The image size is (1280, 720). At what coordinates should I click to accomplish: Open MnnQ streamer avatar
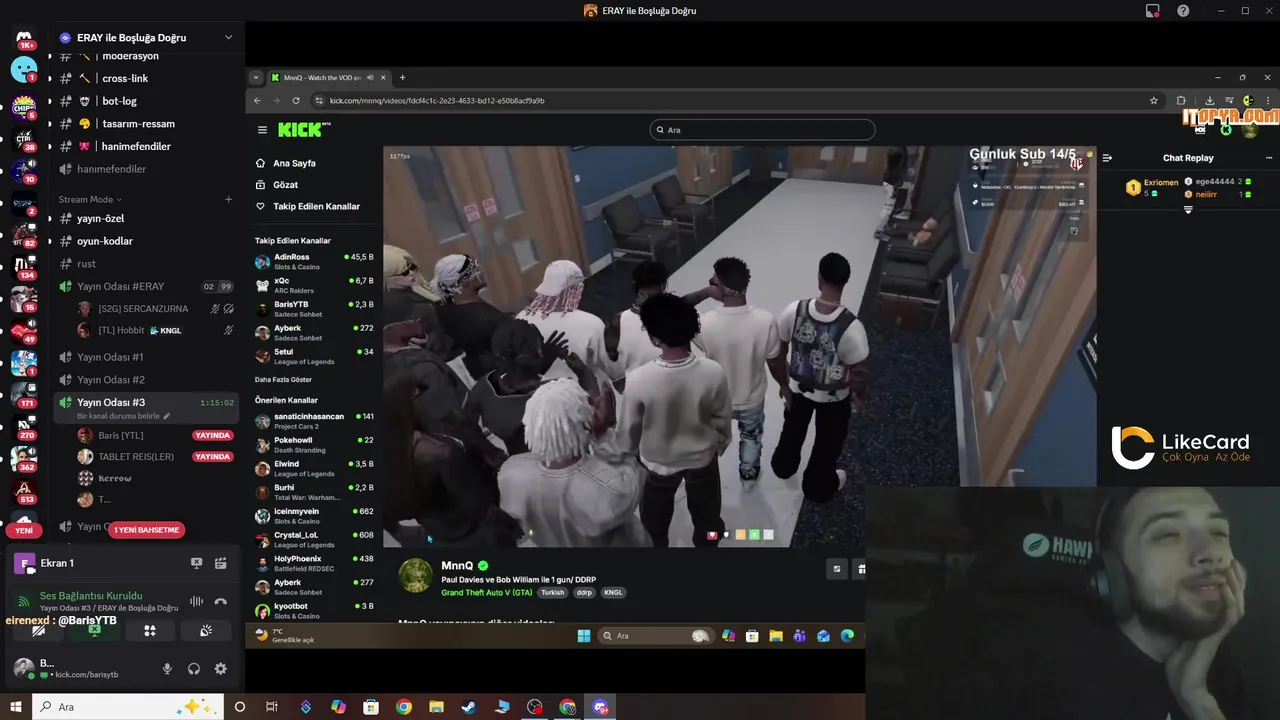point(416,575)
